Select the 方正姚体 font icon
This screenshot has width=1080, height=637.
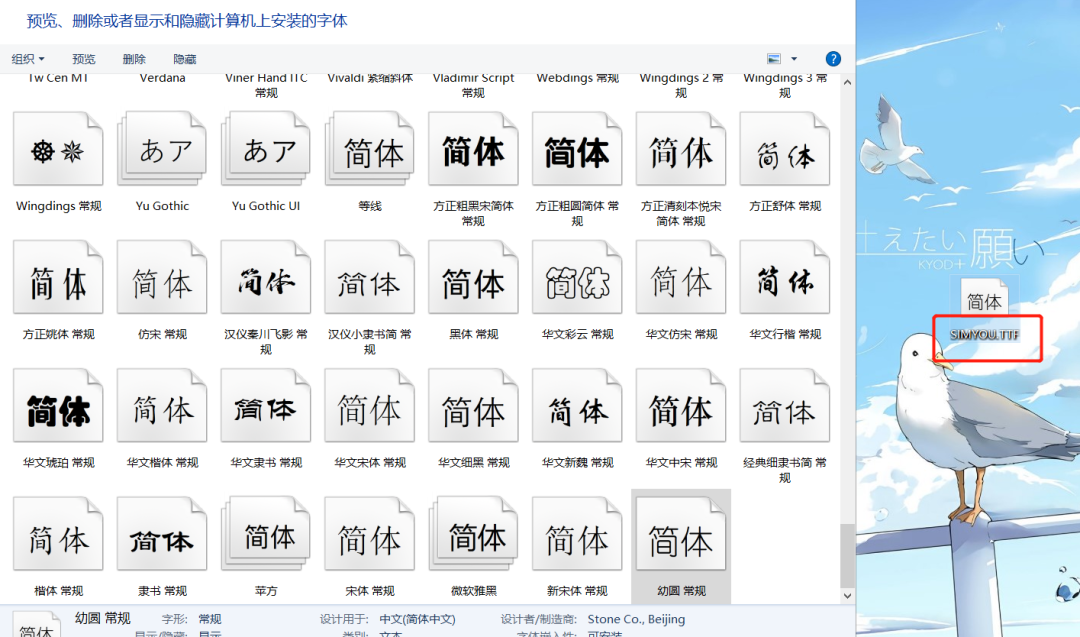click(59, 277)
